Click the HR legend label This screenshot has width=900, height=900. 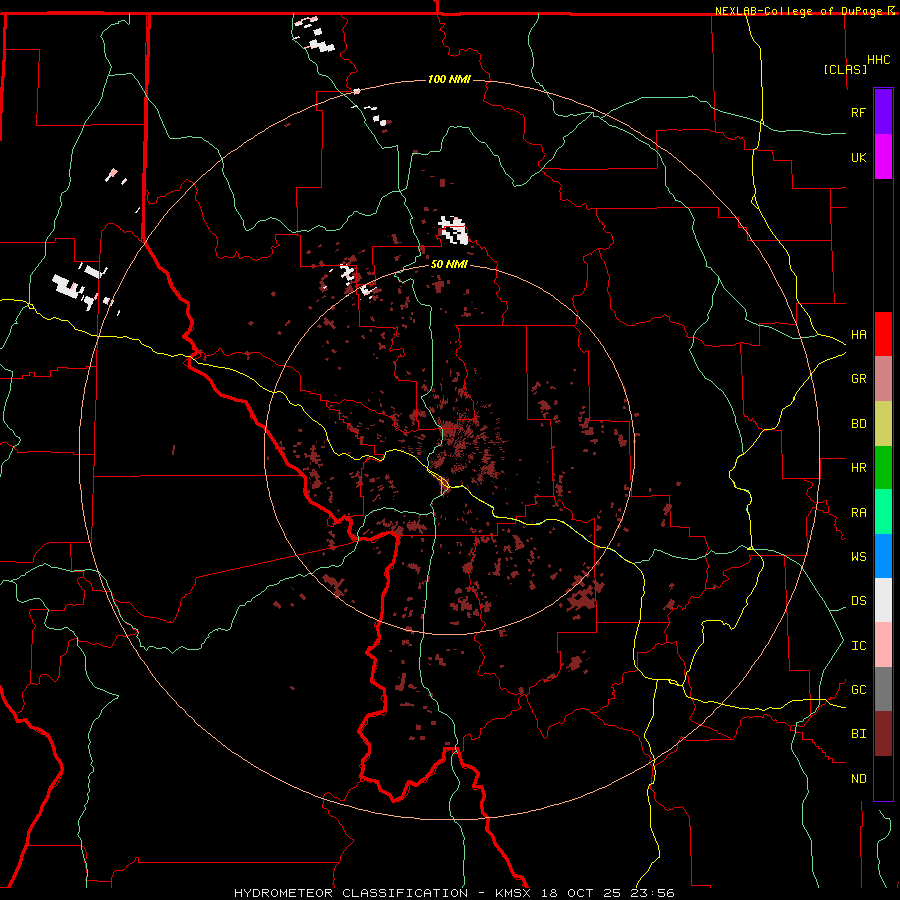point(858,468)
